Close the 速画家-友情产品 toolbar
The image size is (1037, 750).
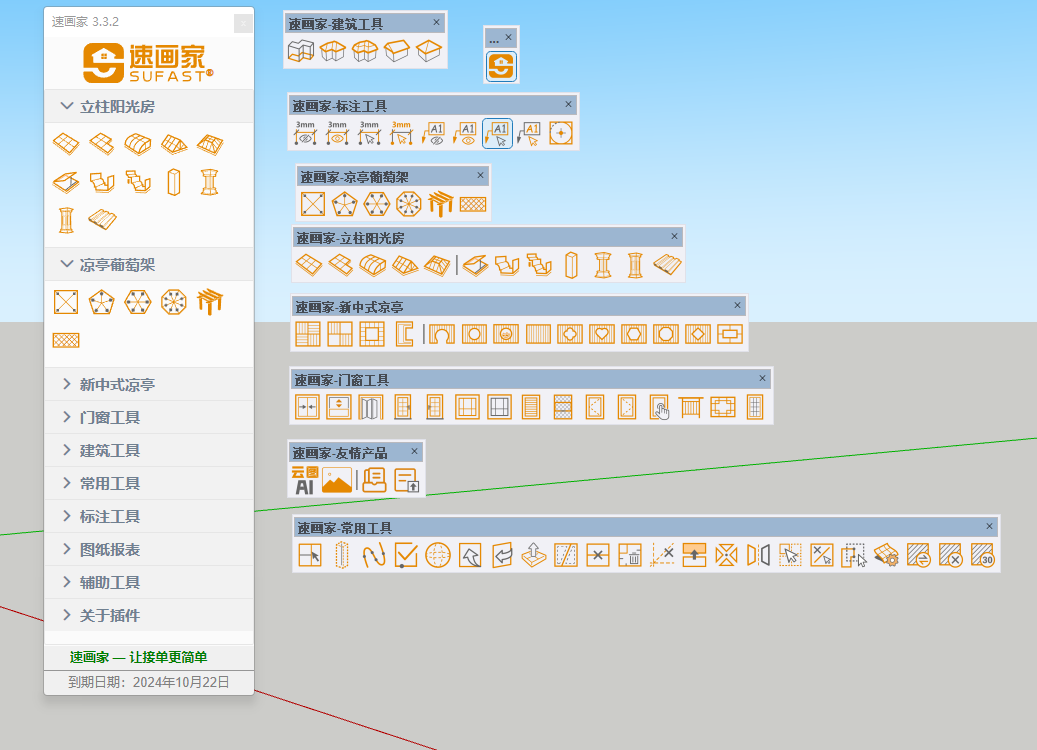point(414,452)
